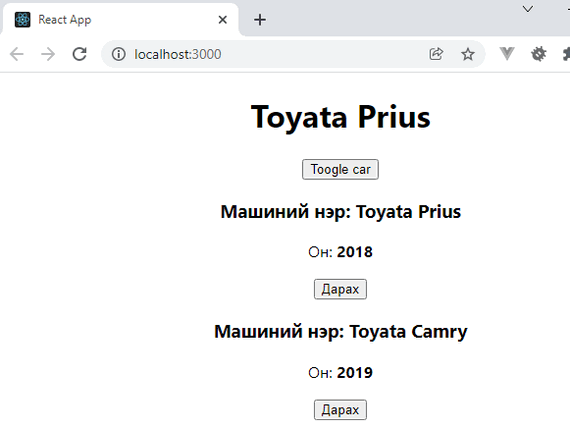The width and height of the screenshot is (570, 429).
Task: View site information for localhost
Action: [119, 54]
